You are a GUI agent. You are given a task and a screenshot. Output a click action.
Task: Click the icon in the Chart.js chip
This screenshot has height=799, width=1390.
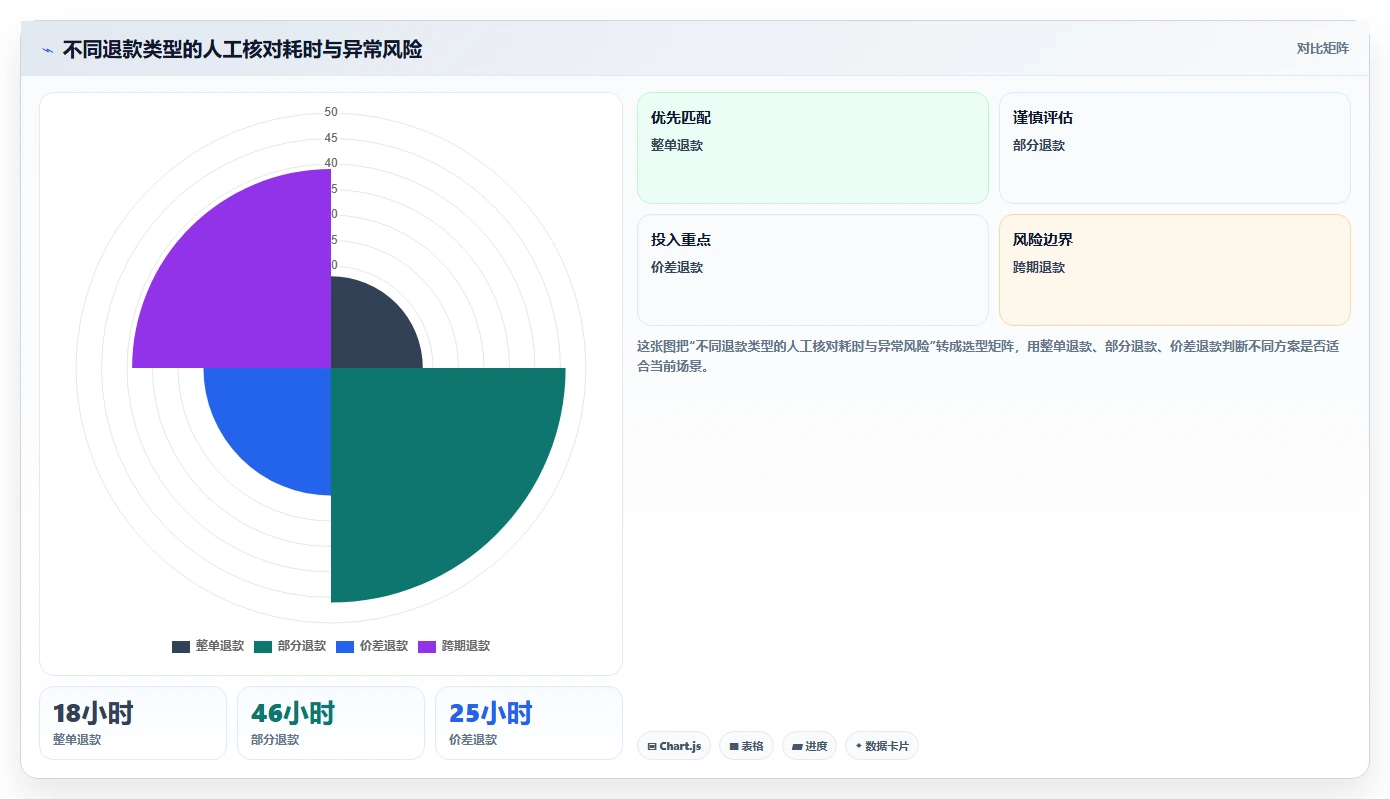click(x=652, y=747)
